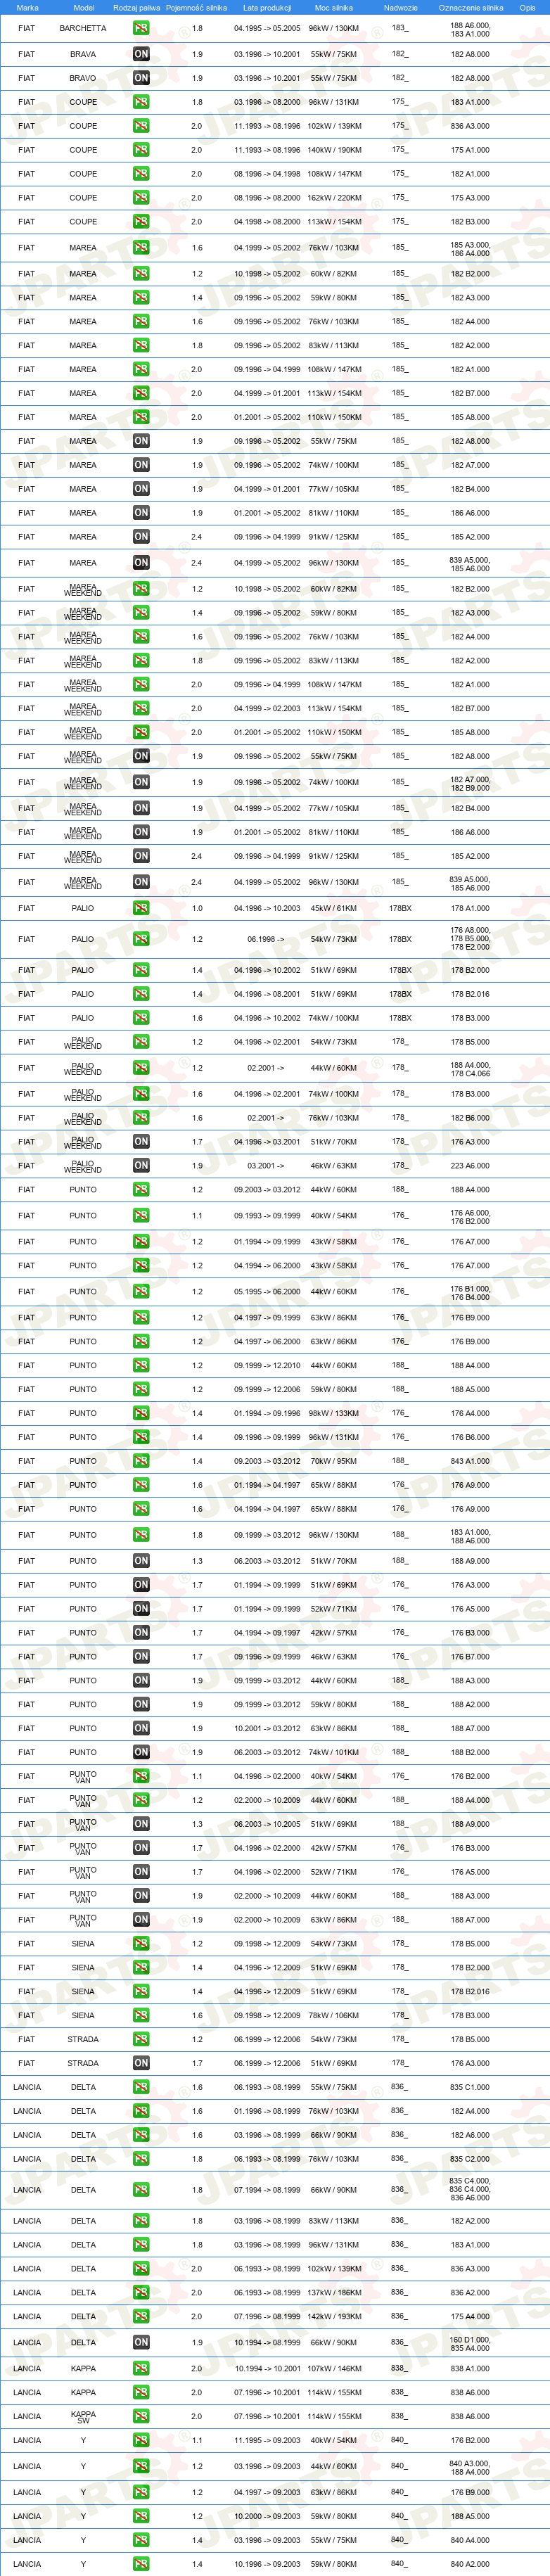Select the BARCHETTA model cell
Screen dimensions: 550x2576
coord(83,28)
